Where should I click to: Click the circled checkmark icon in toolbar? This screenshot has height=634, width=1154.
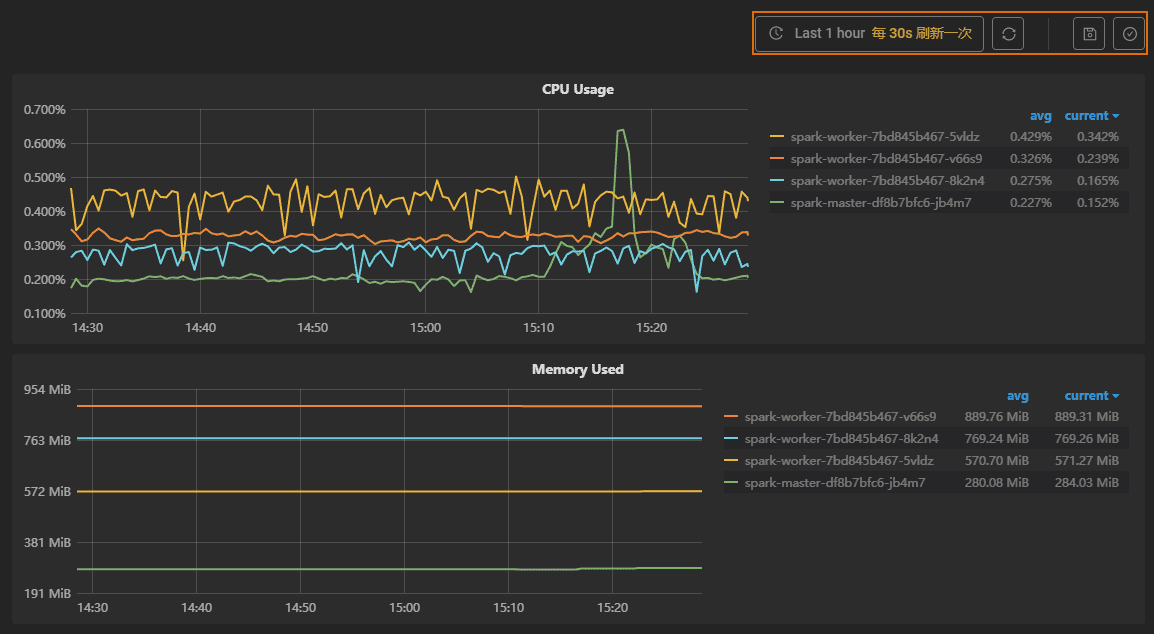pos(1130,33)
